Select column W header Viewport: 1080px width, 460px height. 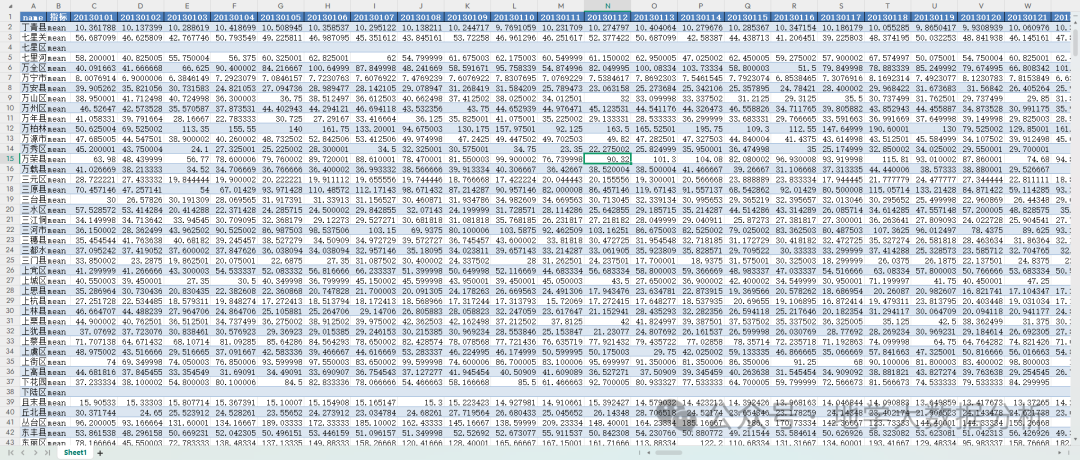1027,6
